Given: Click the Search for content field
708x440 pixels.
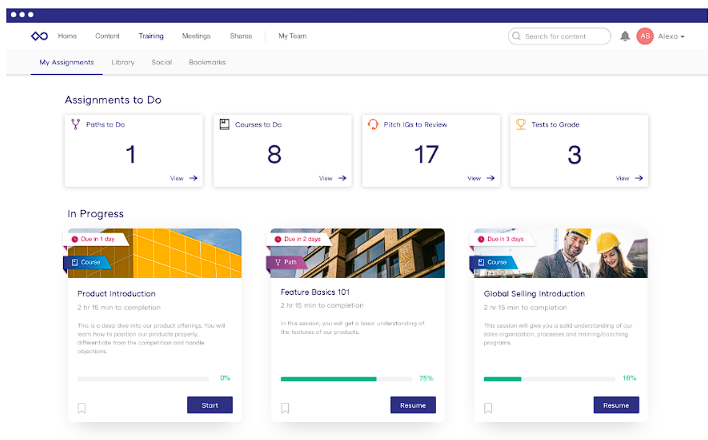Looking at the screenshot, I should pyautogui.click(x=565, y=36).
